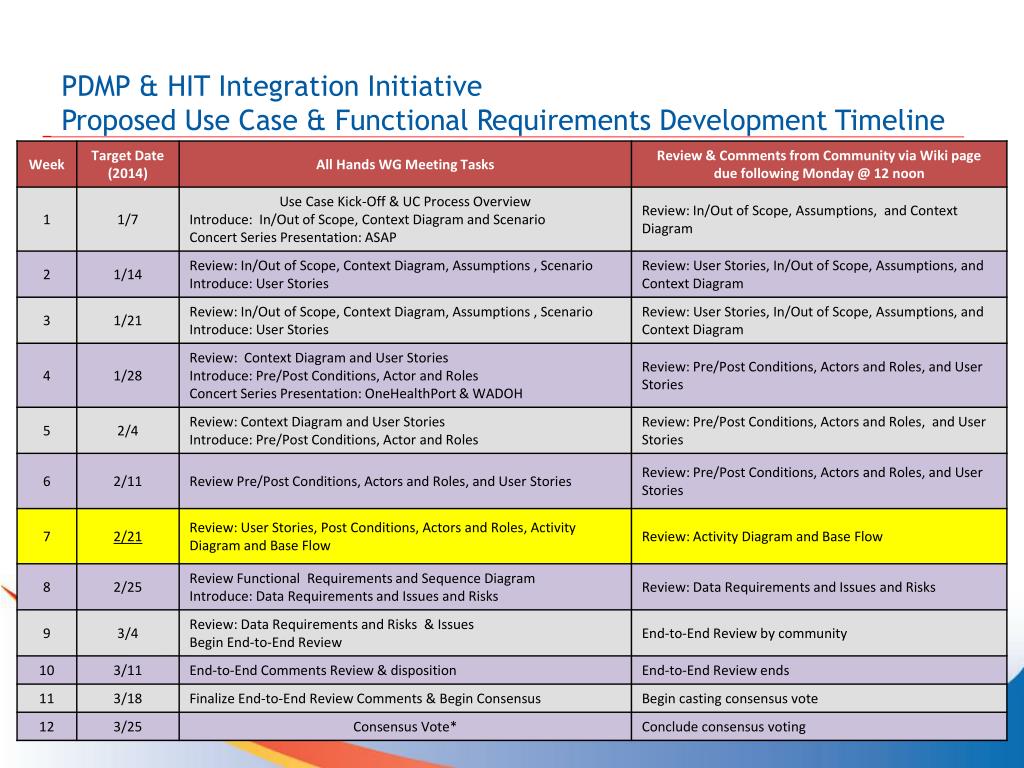Click 'Review: Activity Diagram and Base Flow' cell
Screen dimensions: 1024x768
[819, 537]
